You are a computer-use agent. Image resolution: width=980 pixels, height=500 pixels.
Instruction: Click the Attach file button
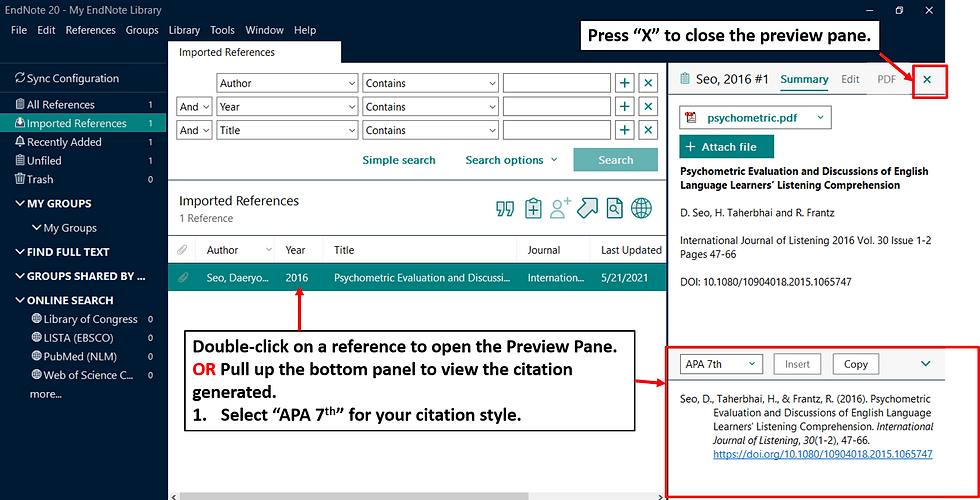[727, 147]
